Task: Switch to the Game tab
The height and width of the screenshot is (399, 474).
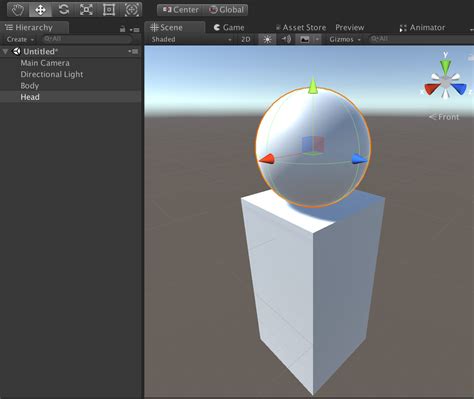Action: [229, 28]
